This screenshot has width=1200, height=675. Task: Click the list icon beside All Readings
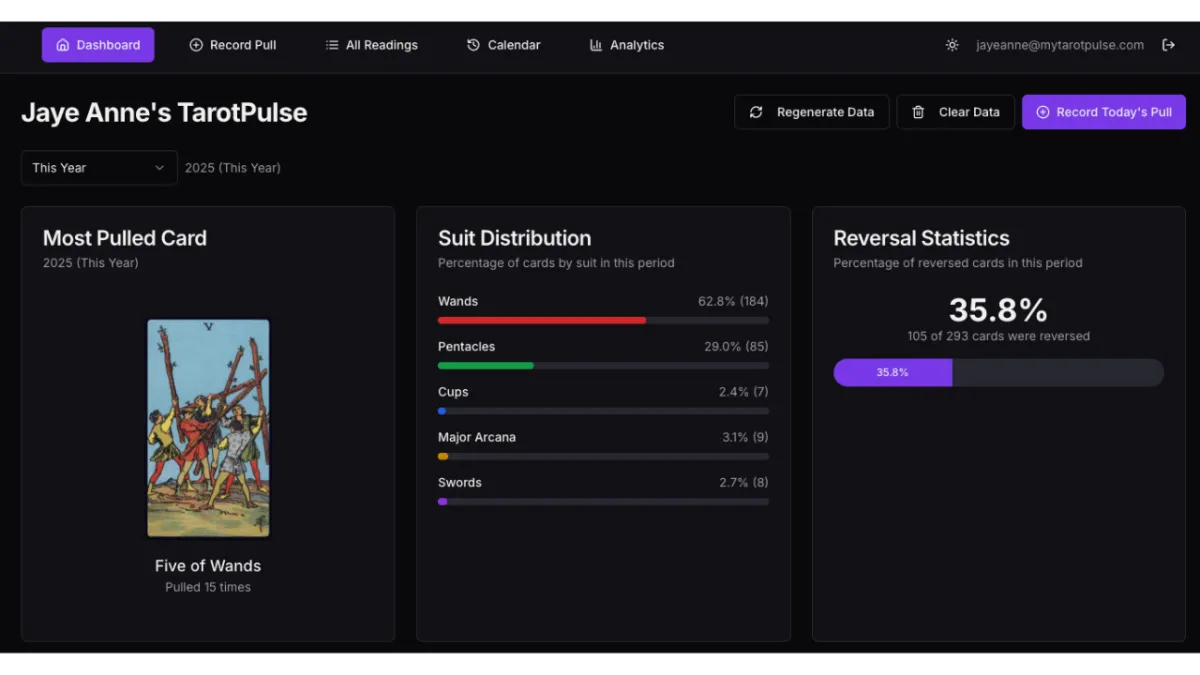(x=332, y=45)
